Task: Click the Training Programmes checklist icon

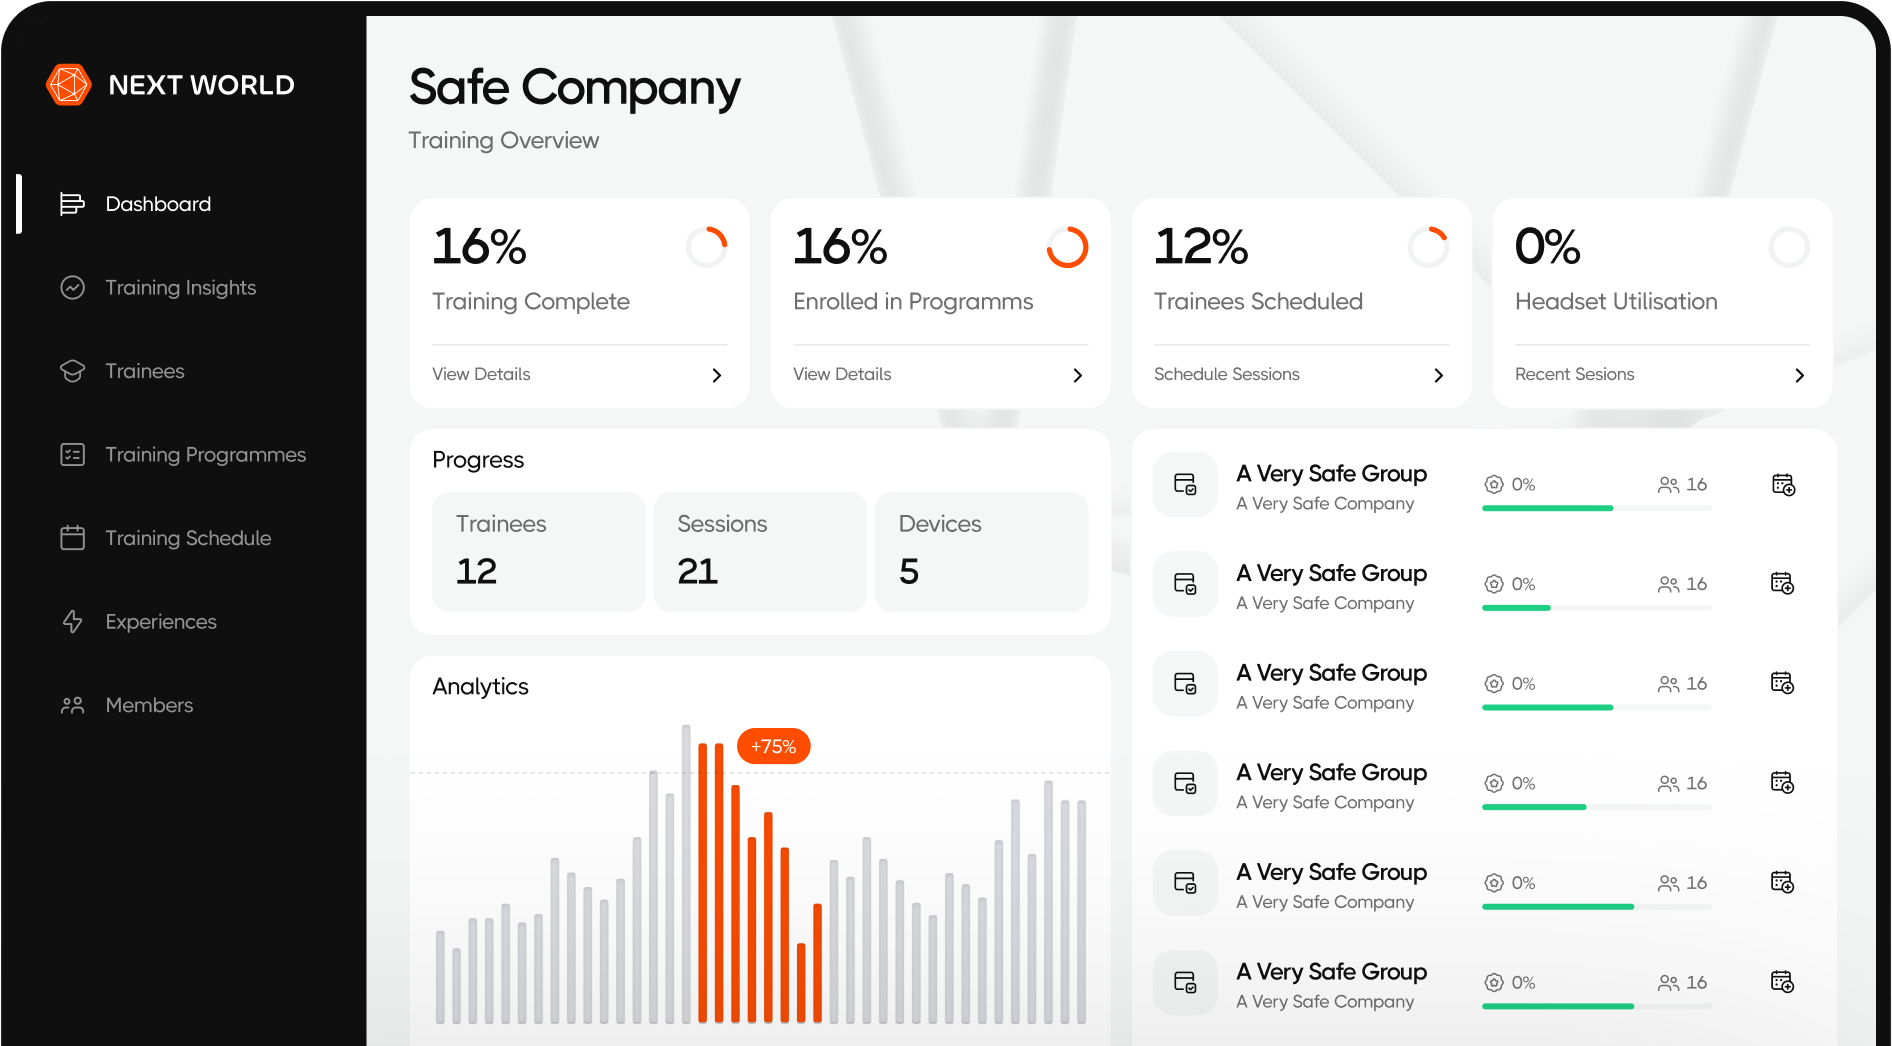Action: pos(71,454)
